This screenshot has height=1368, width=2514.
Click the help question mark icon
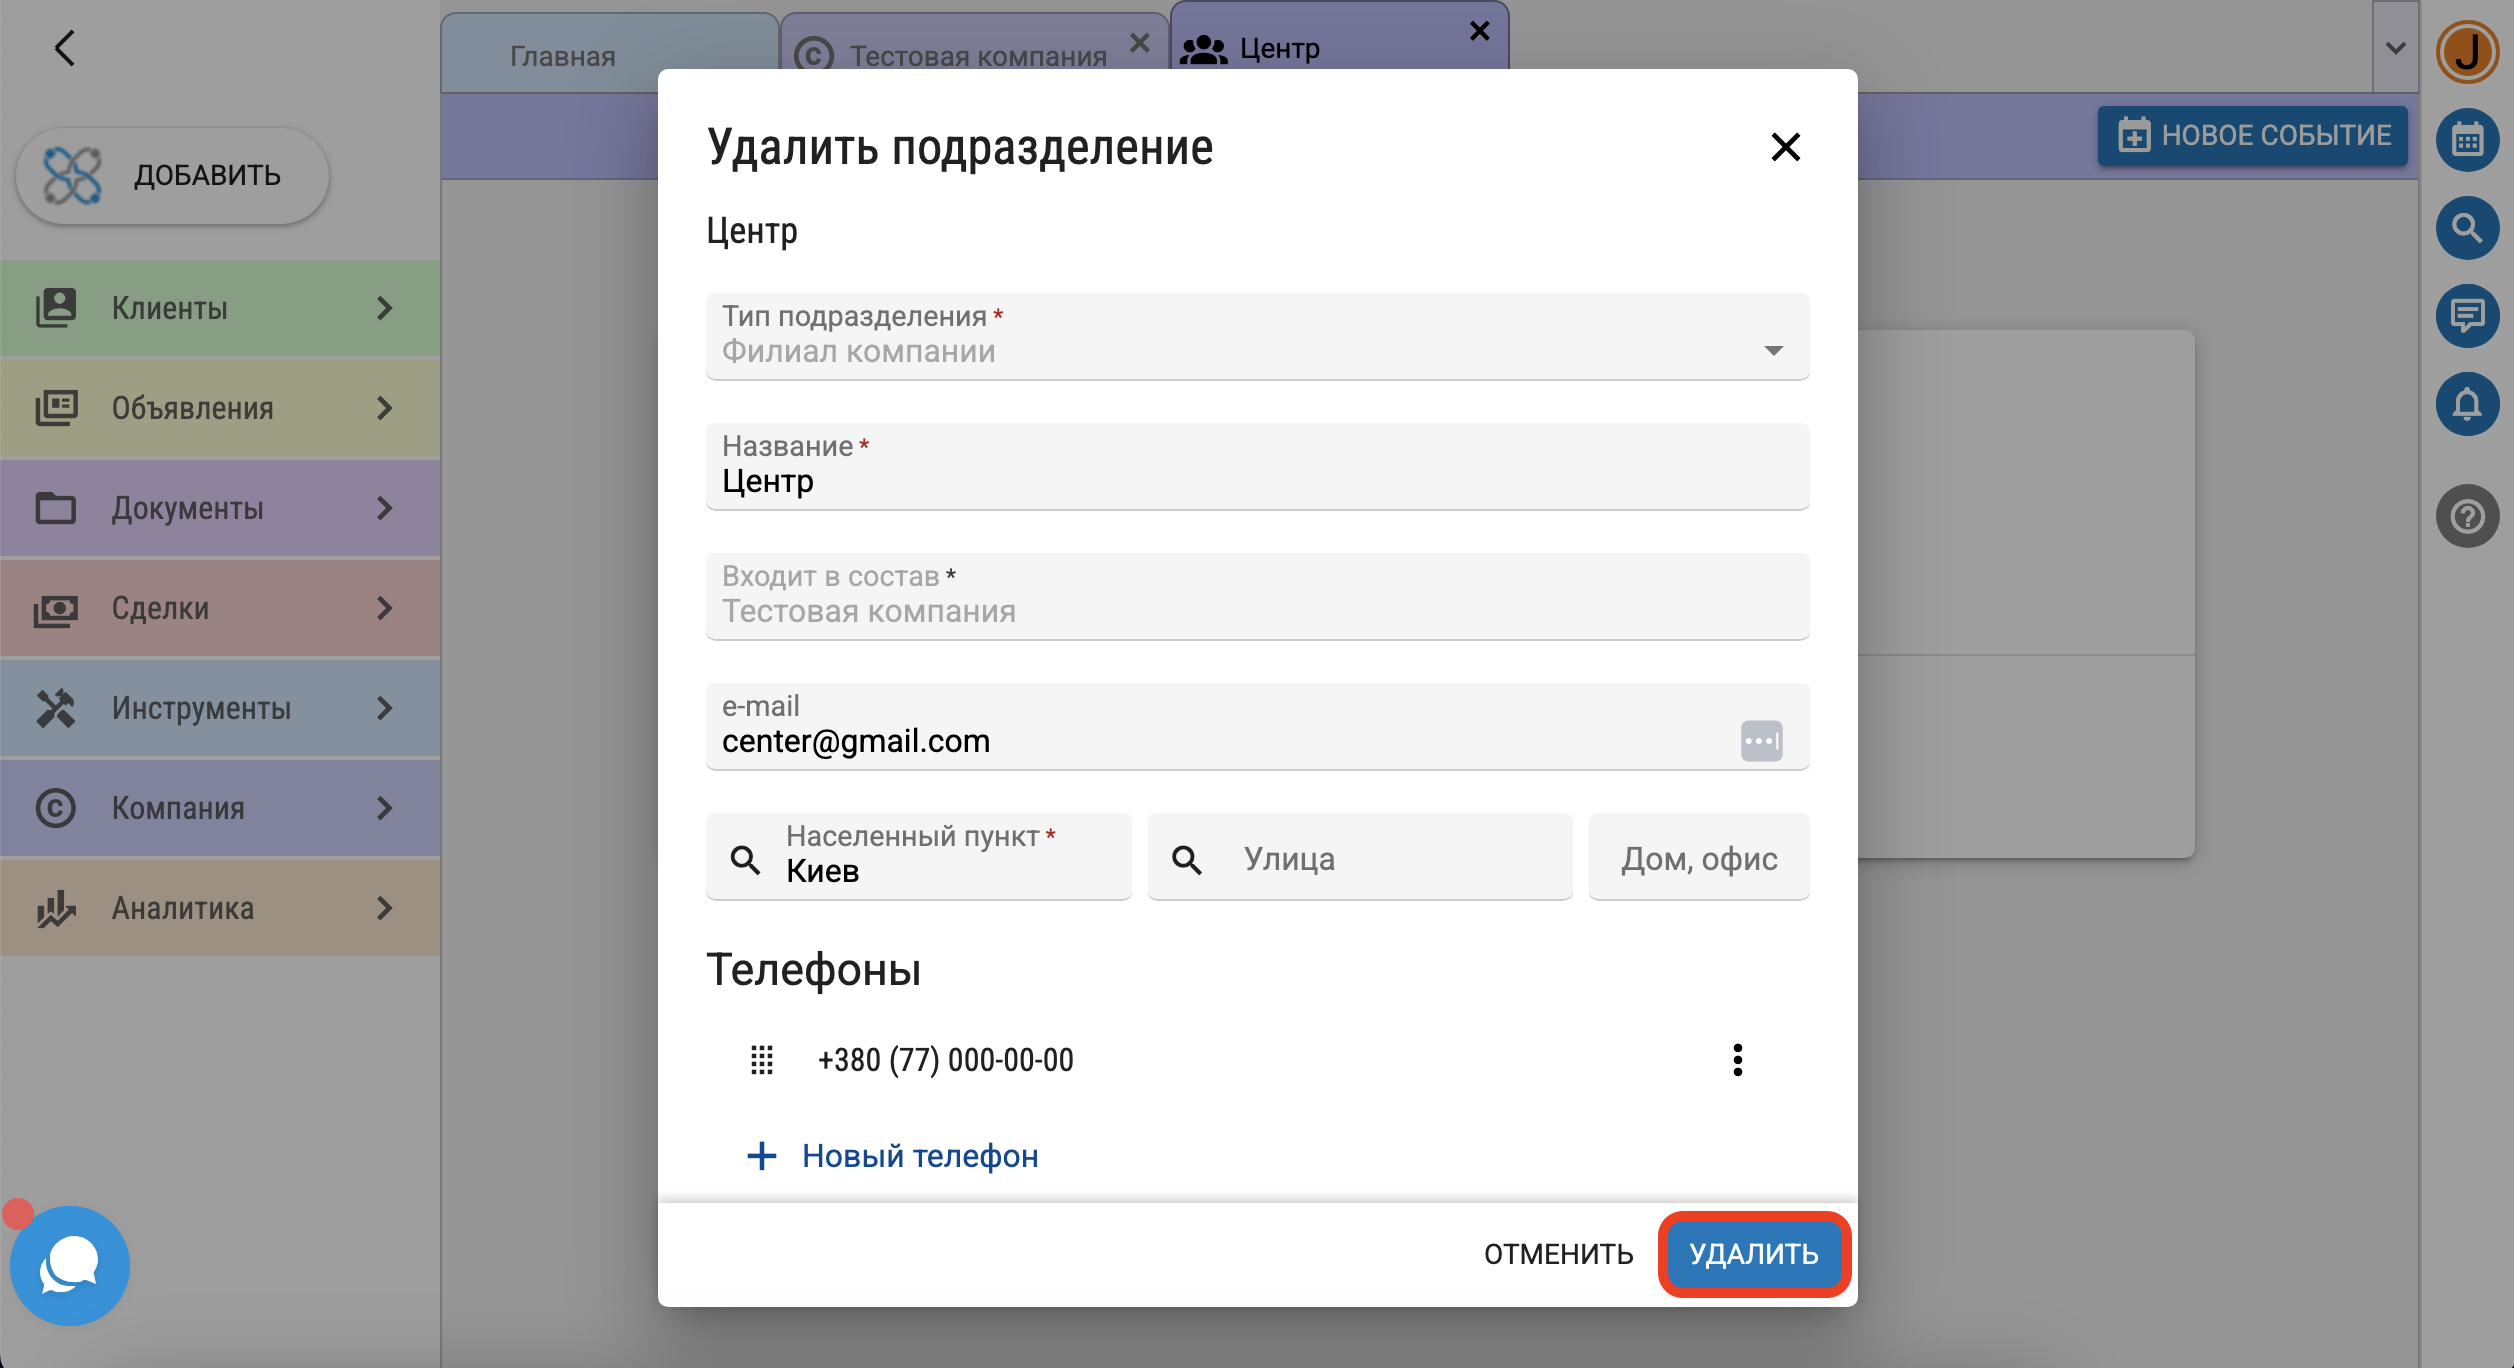click(2467, 516)
